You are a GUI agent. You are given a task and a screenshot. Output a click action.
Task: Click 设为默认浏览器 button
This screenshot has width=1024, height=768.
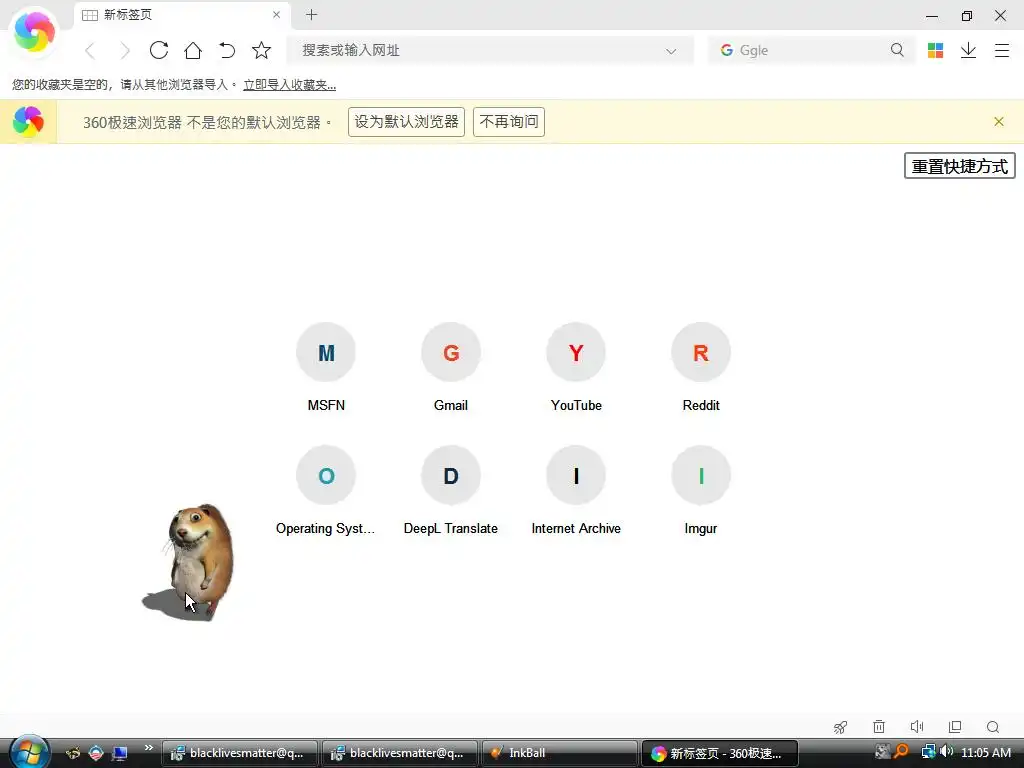406,122
